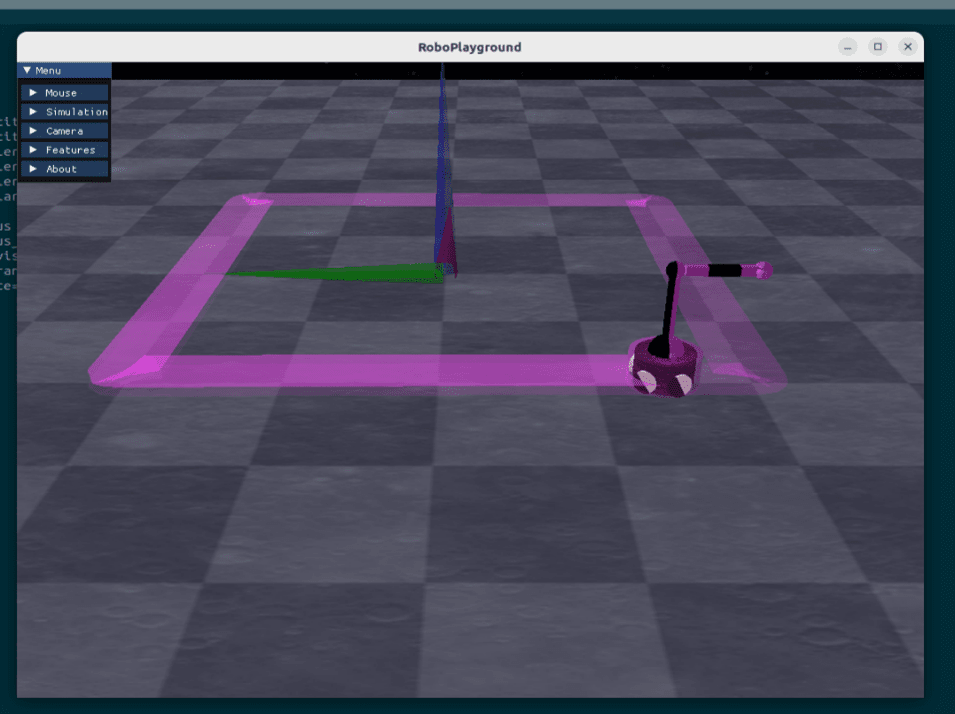The height and width of the screenshot is (714, 955).
Task: Minimize the RoboPlayground window
Action: pos(847,47)
